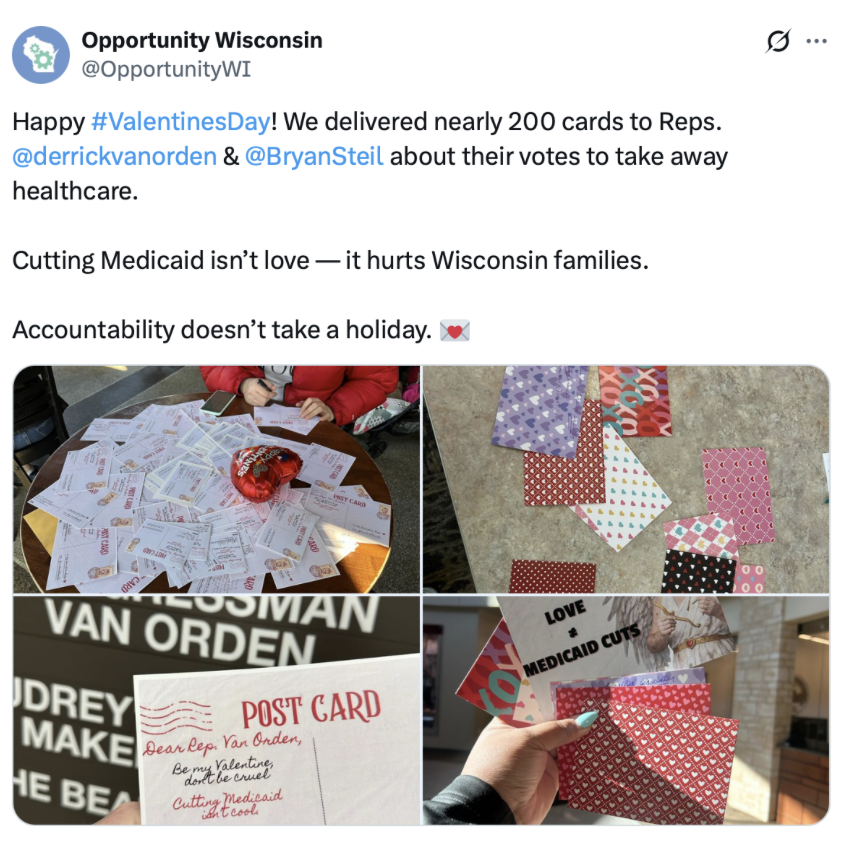The width and height of the screenshot is (852, 852).
Task: Click the Opportunity Wisconsin display name
Action: tap(202, 40)
